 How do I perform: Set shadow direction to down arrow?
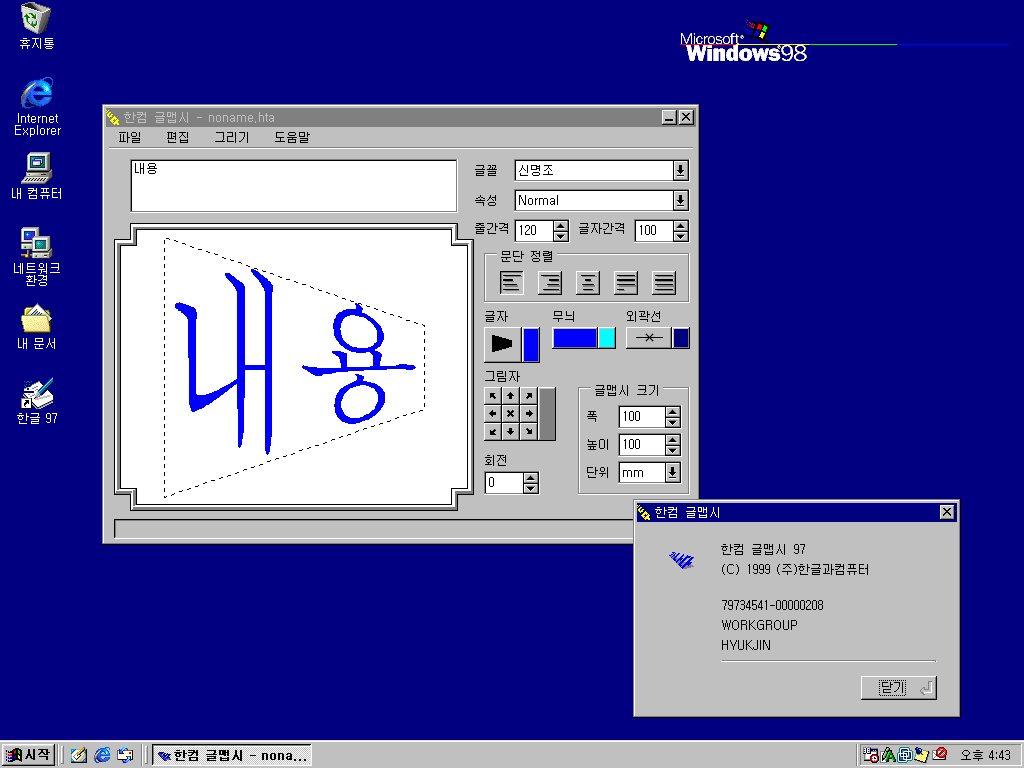click(511, 431)
